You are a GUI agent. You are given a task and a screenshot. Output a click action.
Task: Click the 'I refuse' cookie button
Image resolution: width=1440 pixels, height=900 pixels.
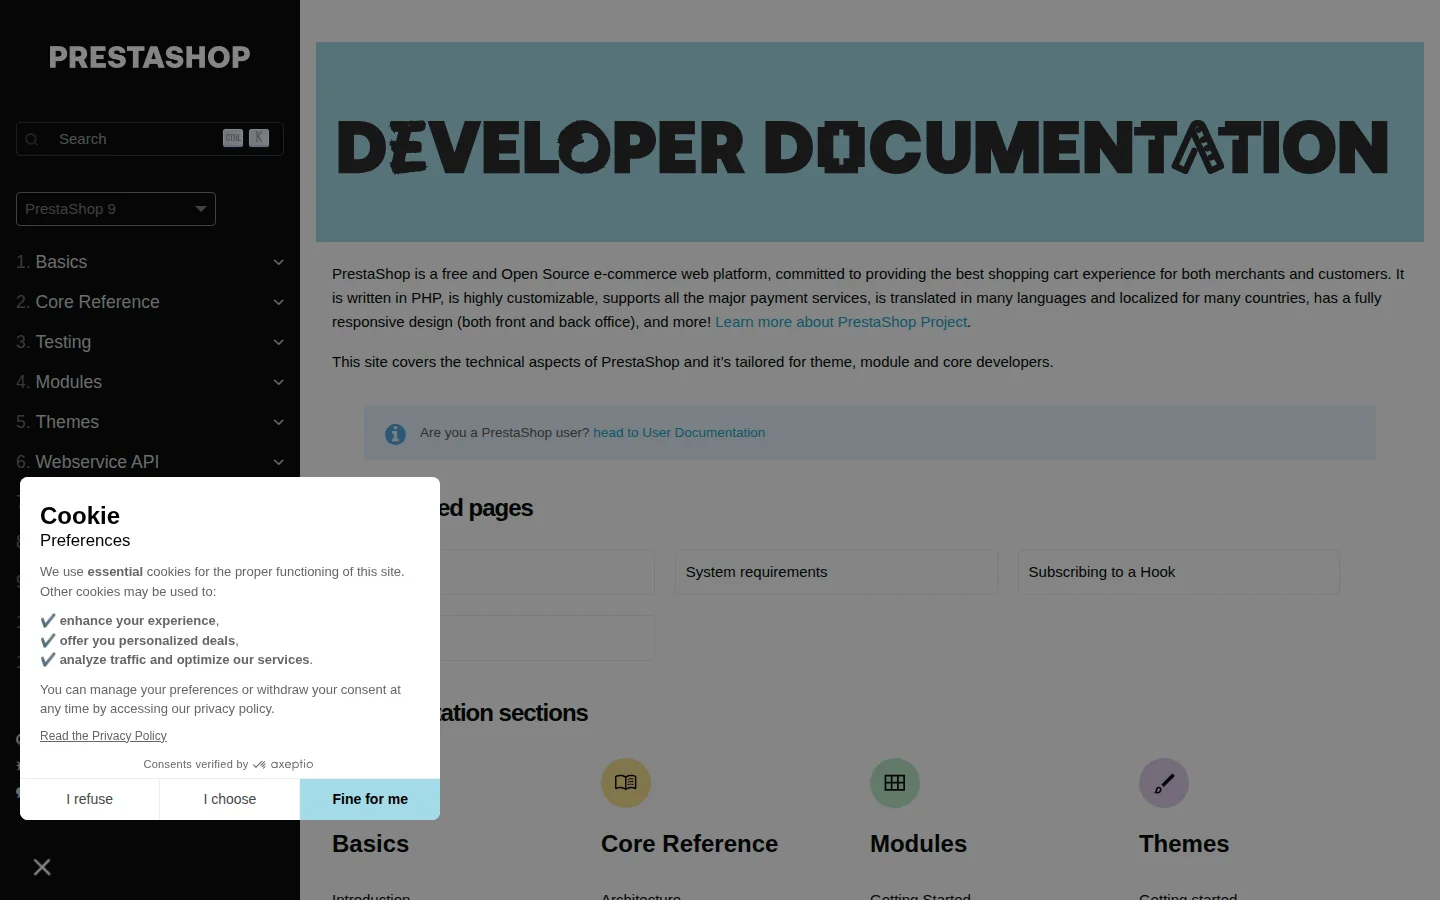point(90,799)
